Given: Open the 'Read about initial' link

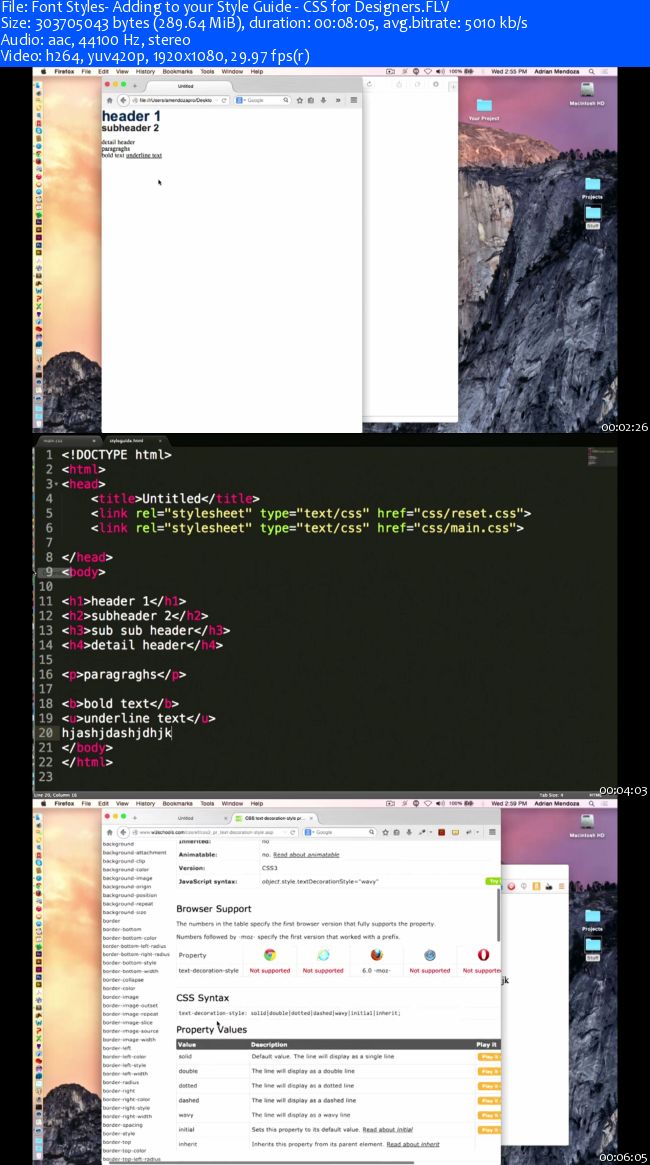Looking at the screenshot, I should (387, 1129).
